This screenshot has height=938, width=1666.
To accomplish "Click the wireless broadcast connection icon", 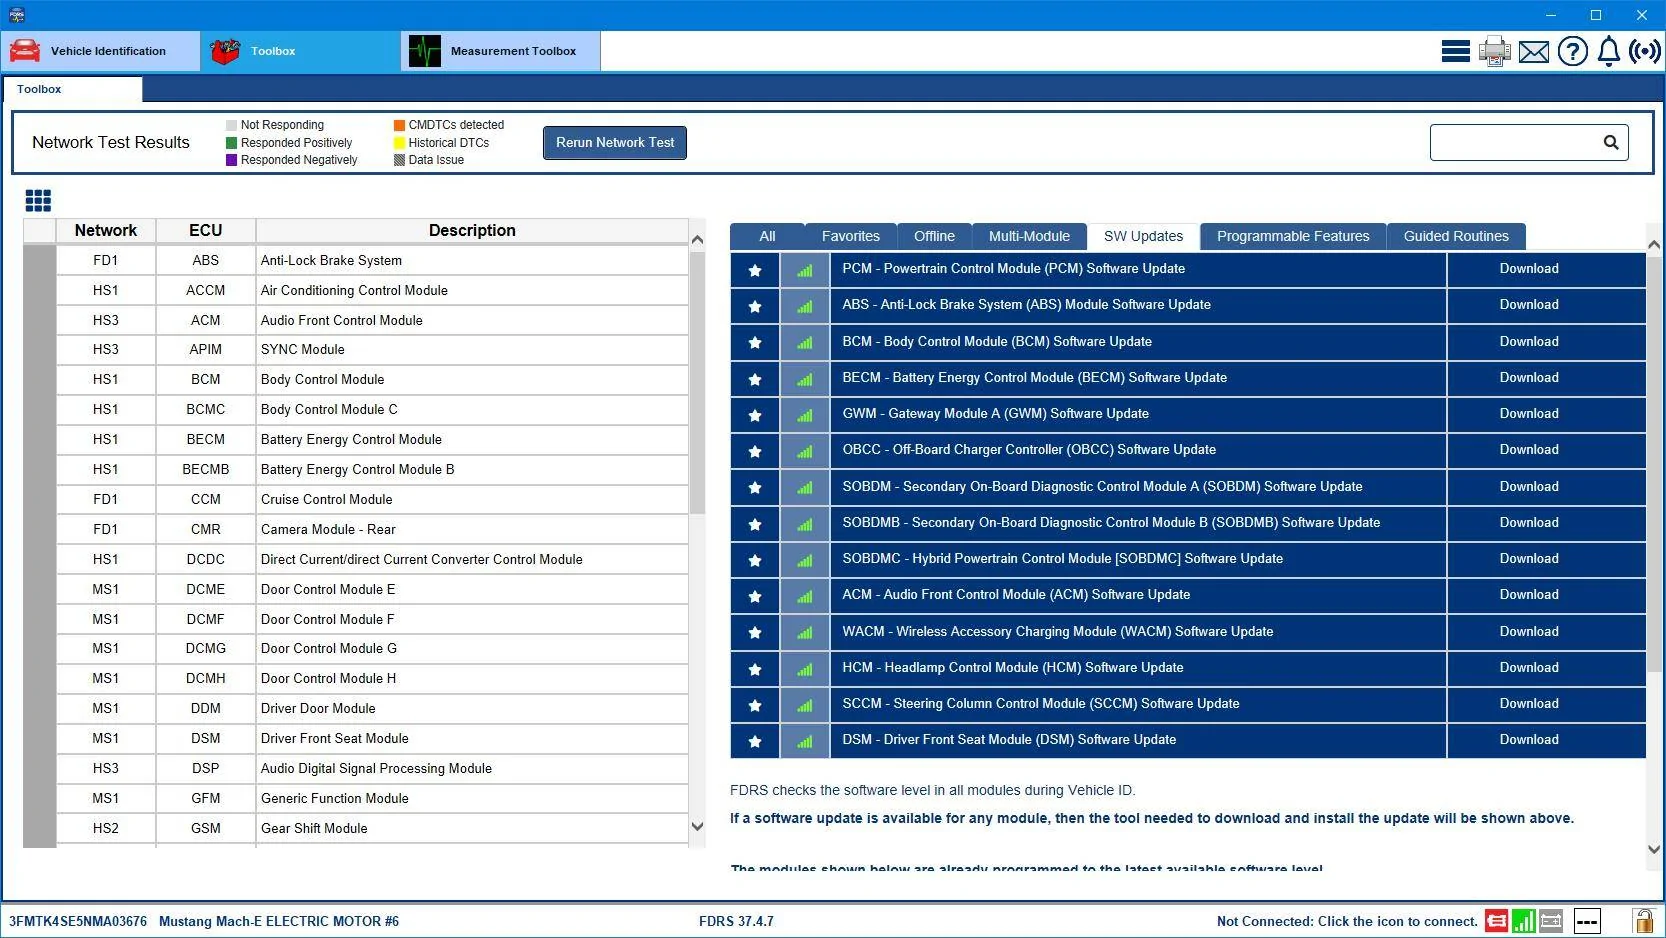I will [x=1645, y=51].
